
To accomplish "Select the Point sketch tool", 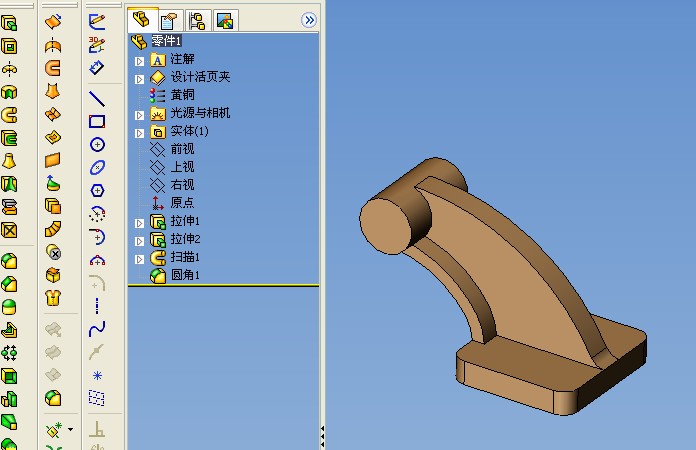I will (x=97, y=376).
